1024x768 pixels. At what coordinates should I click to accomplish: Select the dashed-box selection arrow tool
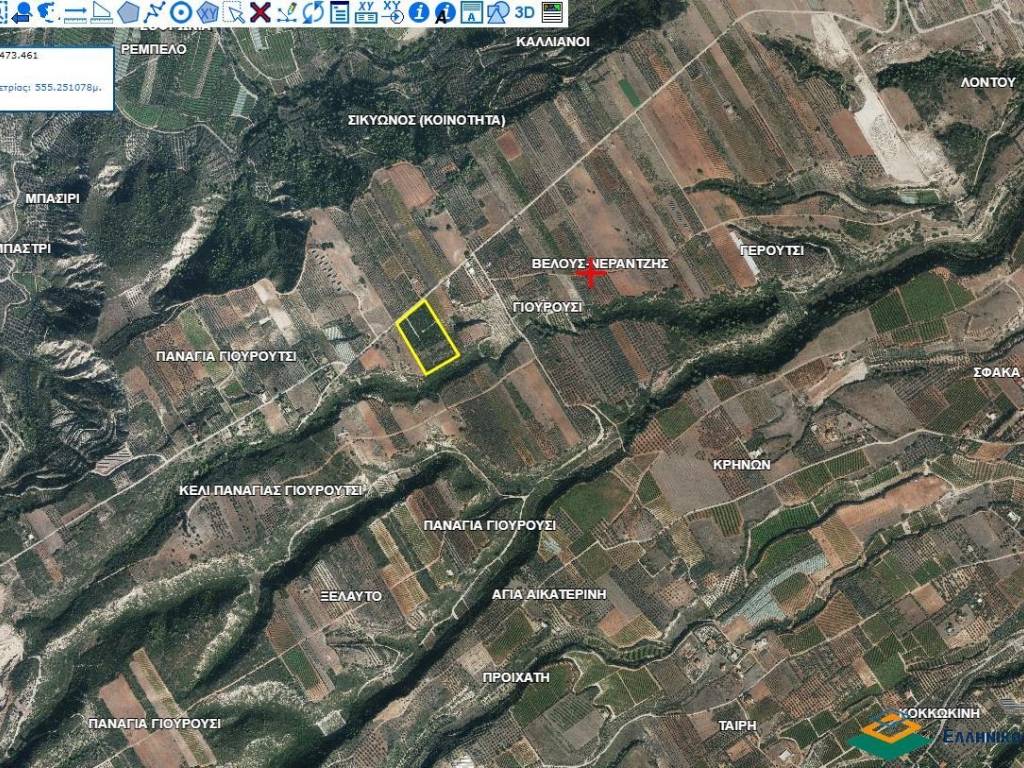point(233,12)
